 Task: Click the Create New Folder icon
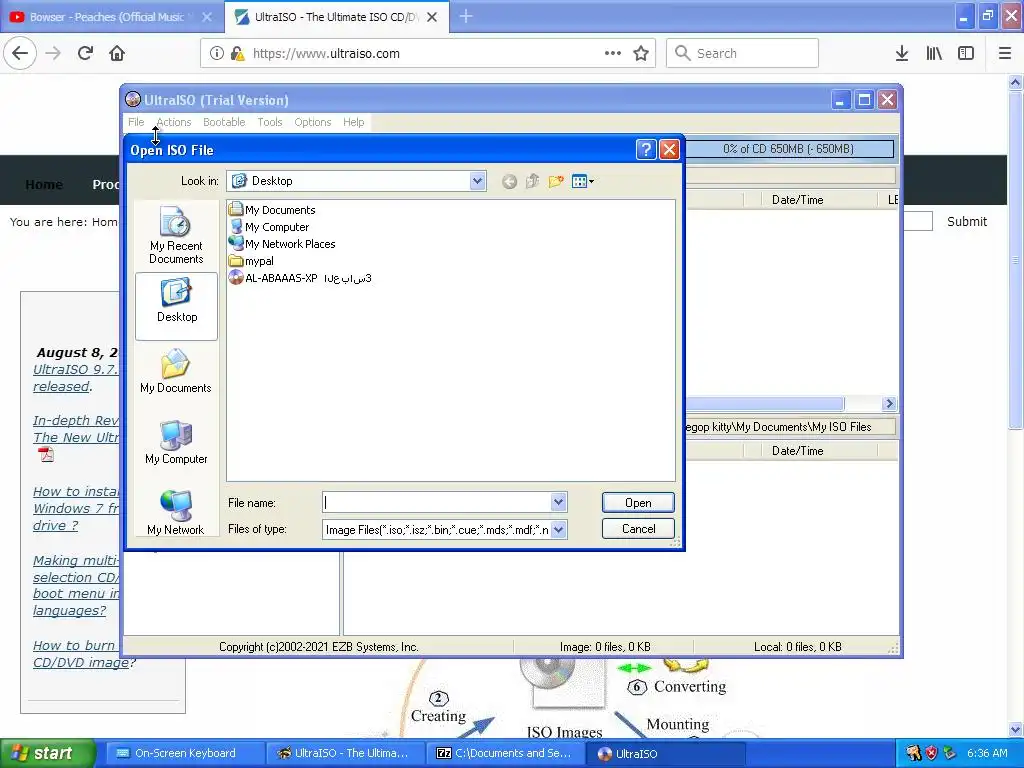(556, 181)
